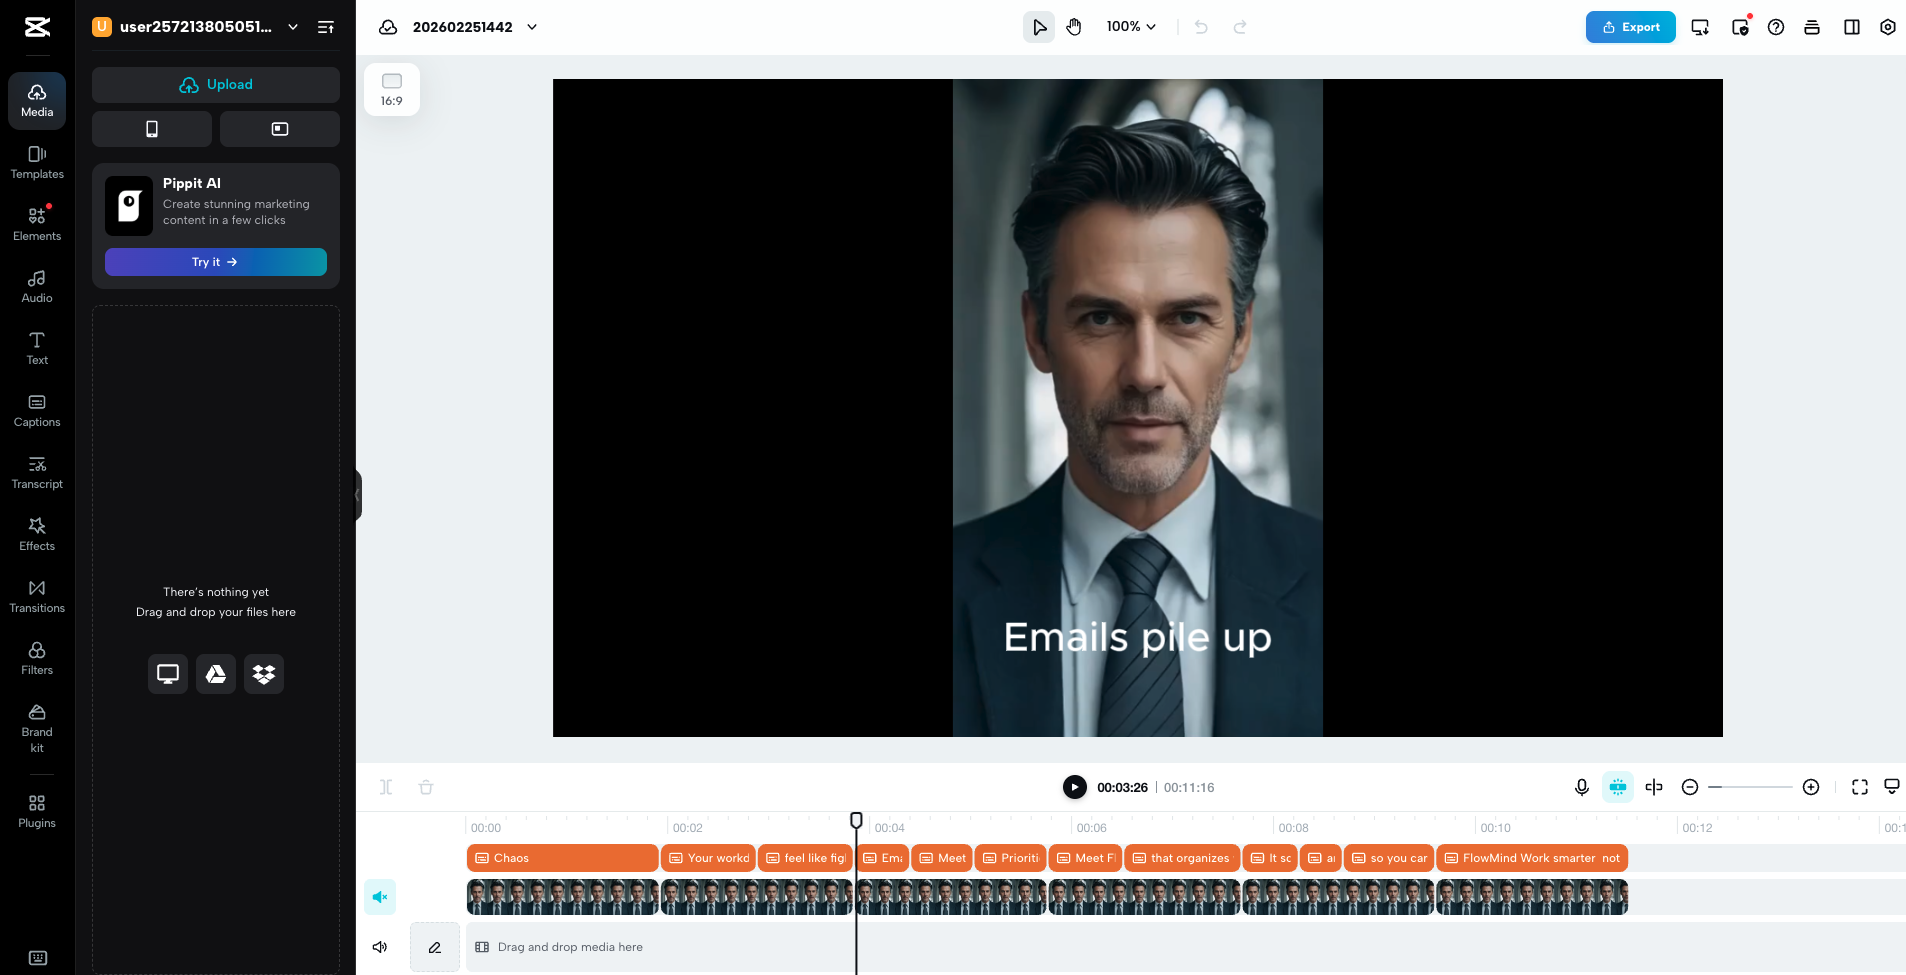Open the account username dropdown
This screenshot has height=975, width=1906.
pos(292,27)
